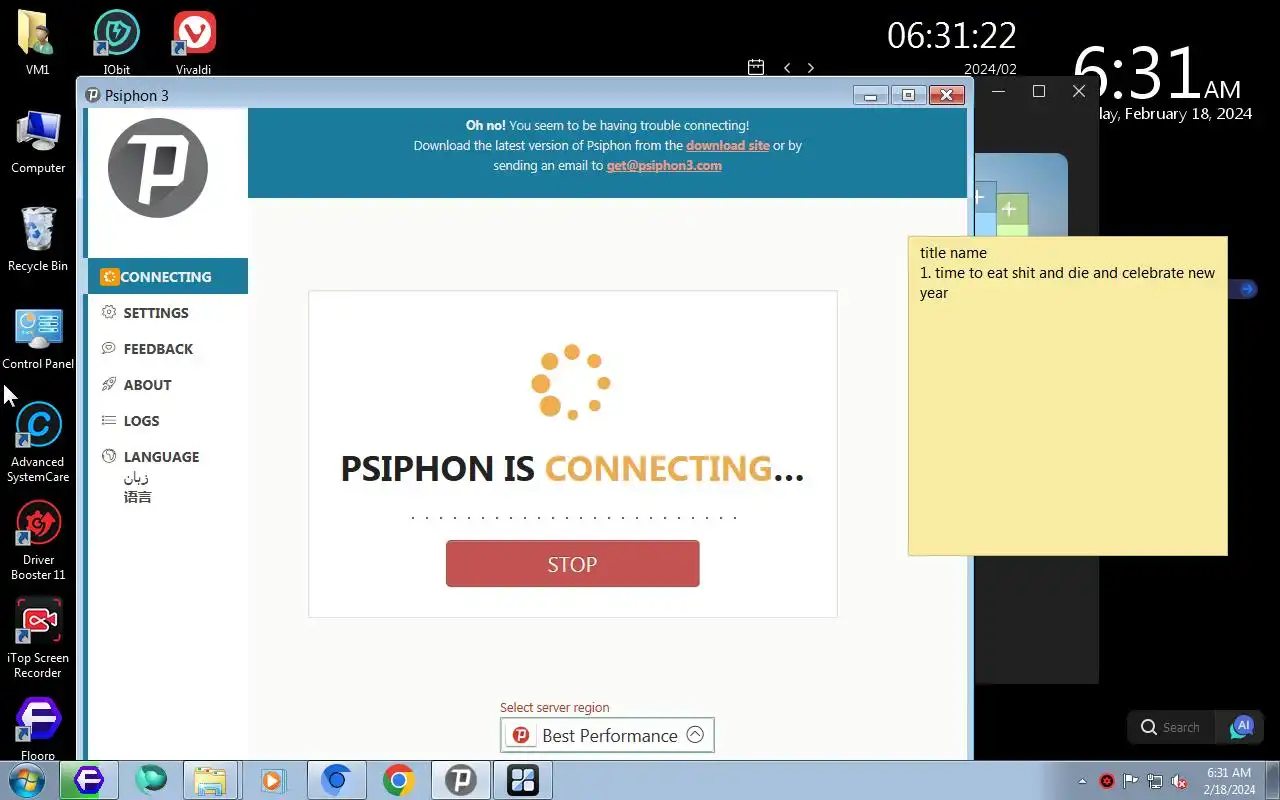Click the green plus tile in background window
This screenshot has width=1280, height=800.
(x=1010, y=209)
